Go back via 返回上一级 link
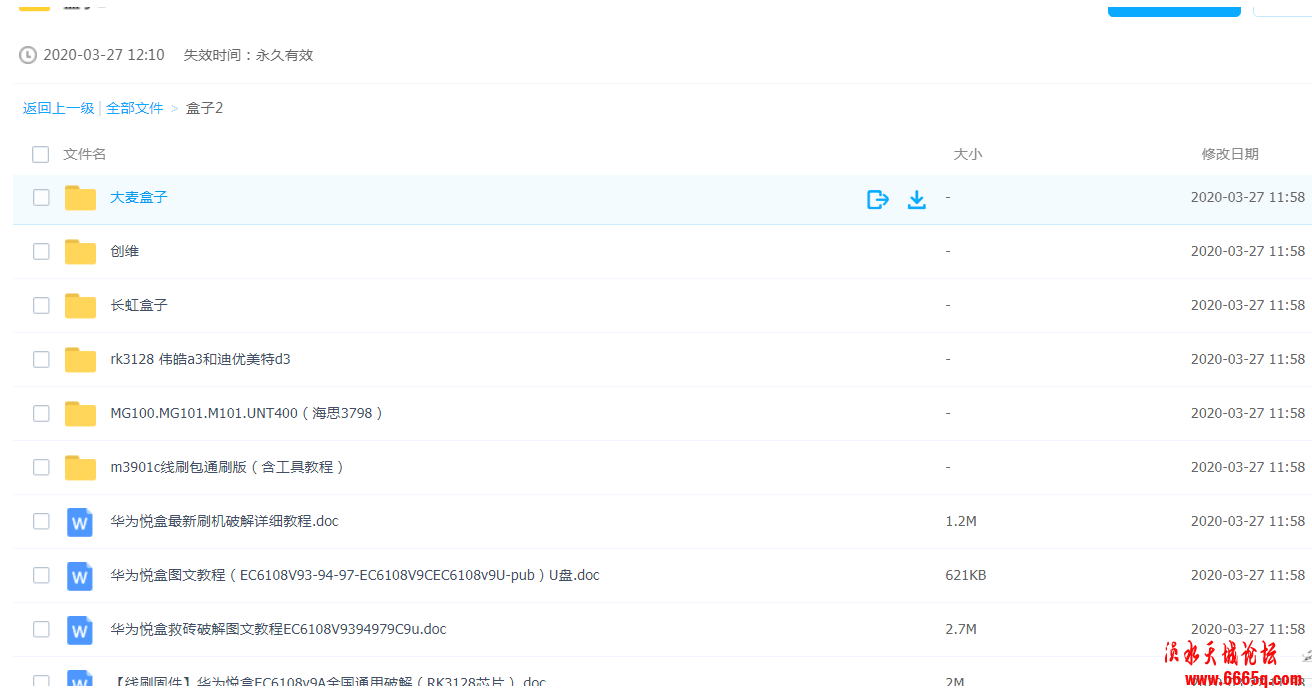 pyautogui.click(x=59, y=108)
